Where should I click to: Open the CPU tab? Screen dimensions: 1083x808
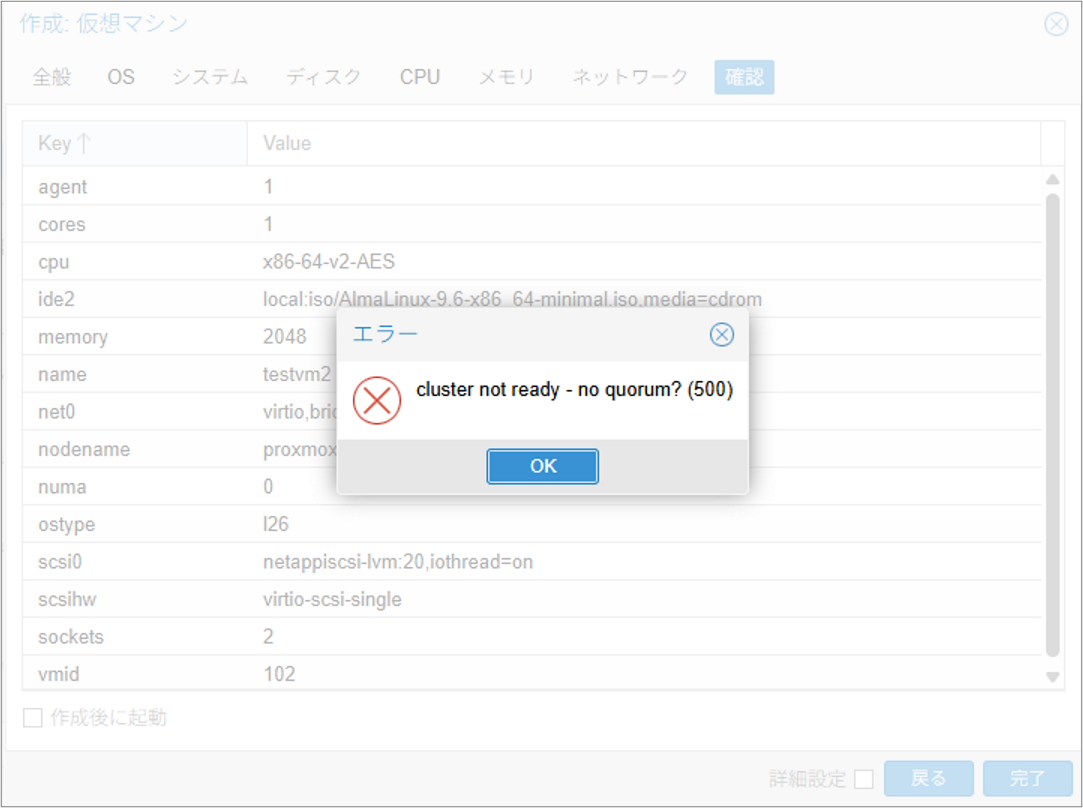(x=420, y=77)
